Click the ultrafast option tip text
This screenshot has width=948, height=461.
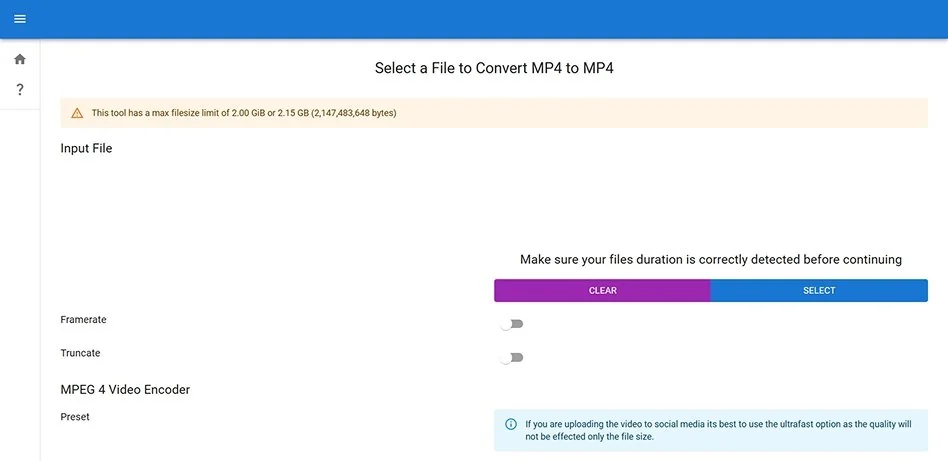click(x=718, y=430)
